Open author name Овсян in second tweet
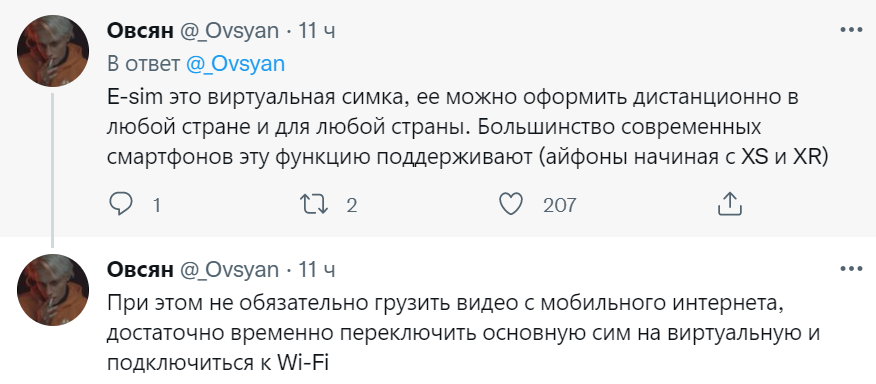Image resolution: width=876 pixels, height=384 pixels. pyautogui.click(x=140, y=269)
